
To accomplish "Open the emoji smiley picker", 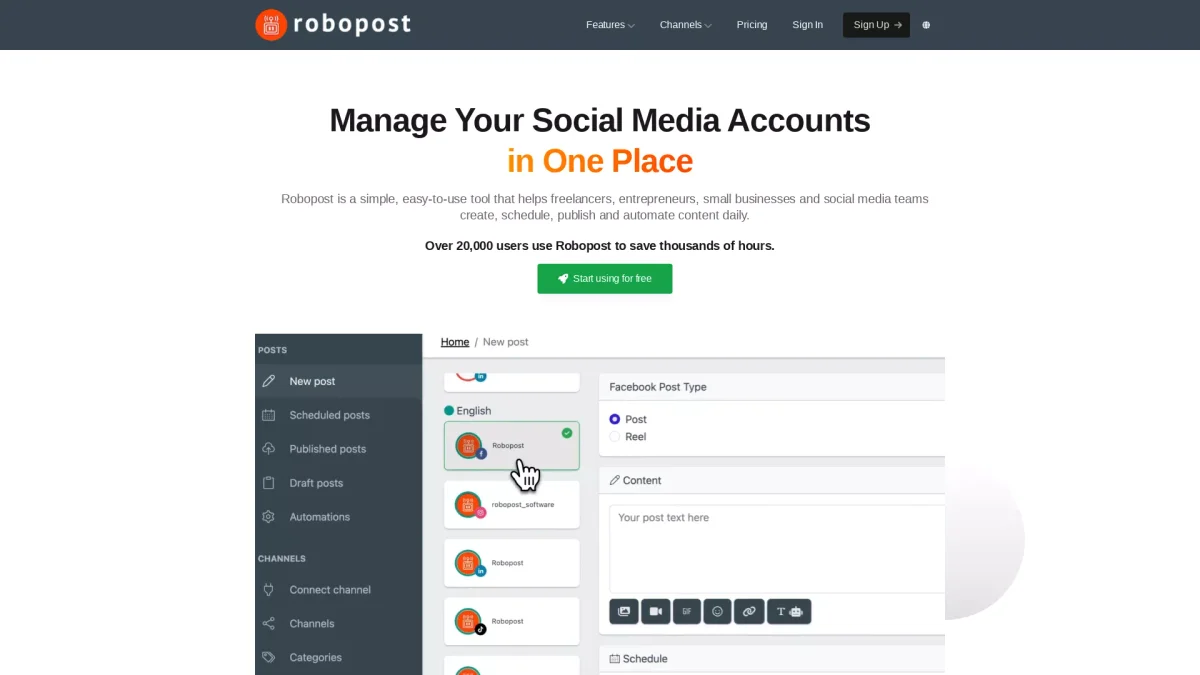I will 717,611.
